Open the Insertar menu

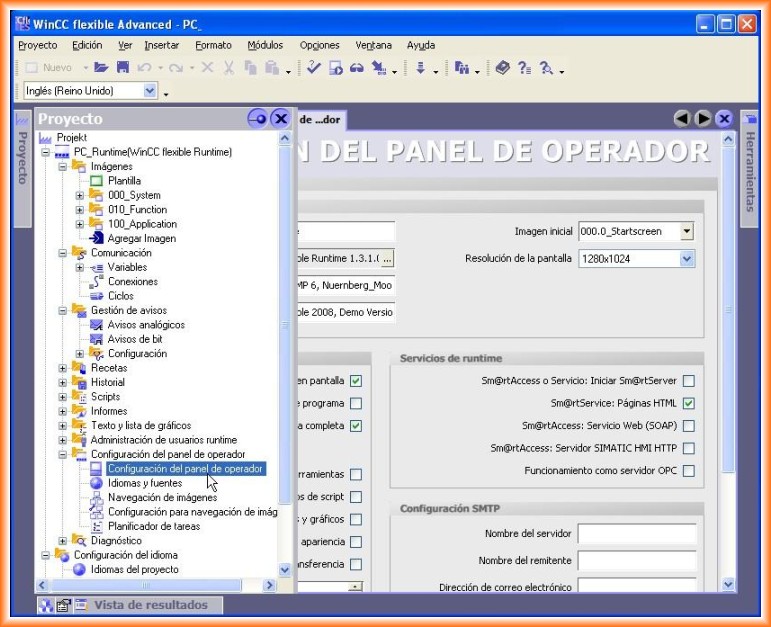(161, 45)
